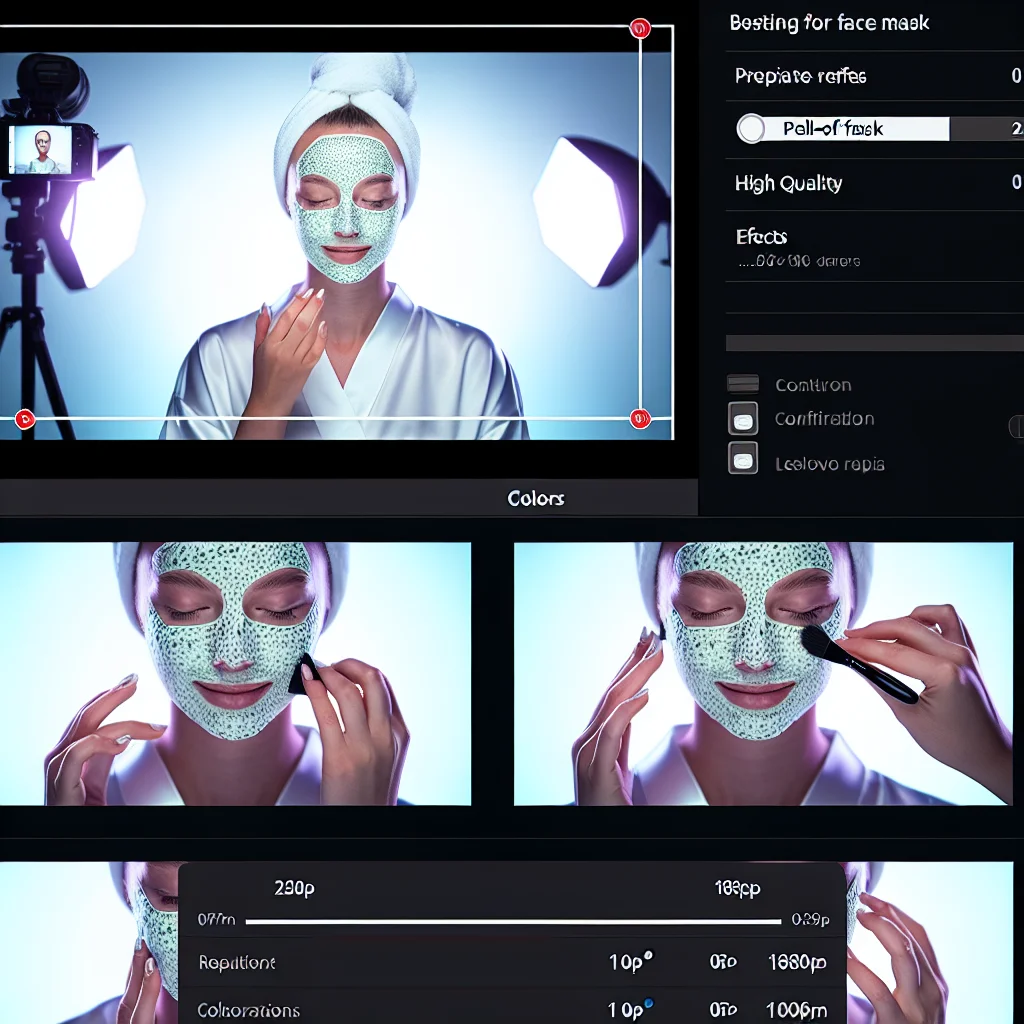Expand the Efects section

click(762, 237)
